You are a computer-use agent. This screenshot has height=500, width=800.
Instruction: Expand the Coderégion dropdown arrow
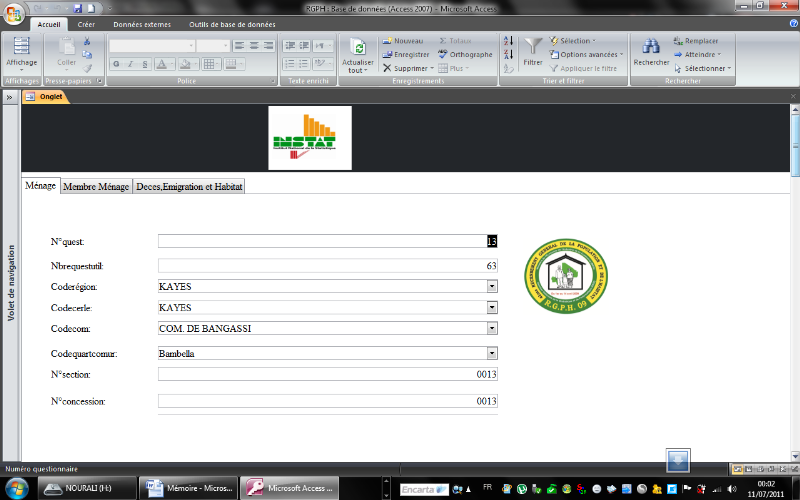(x=491, y=286)
